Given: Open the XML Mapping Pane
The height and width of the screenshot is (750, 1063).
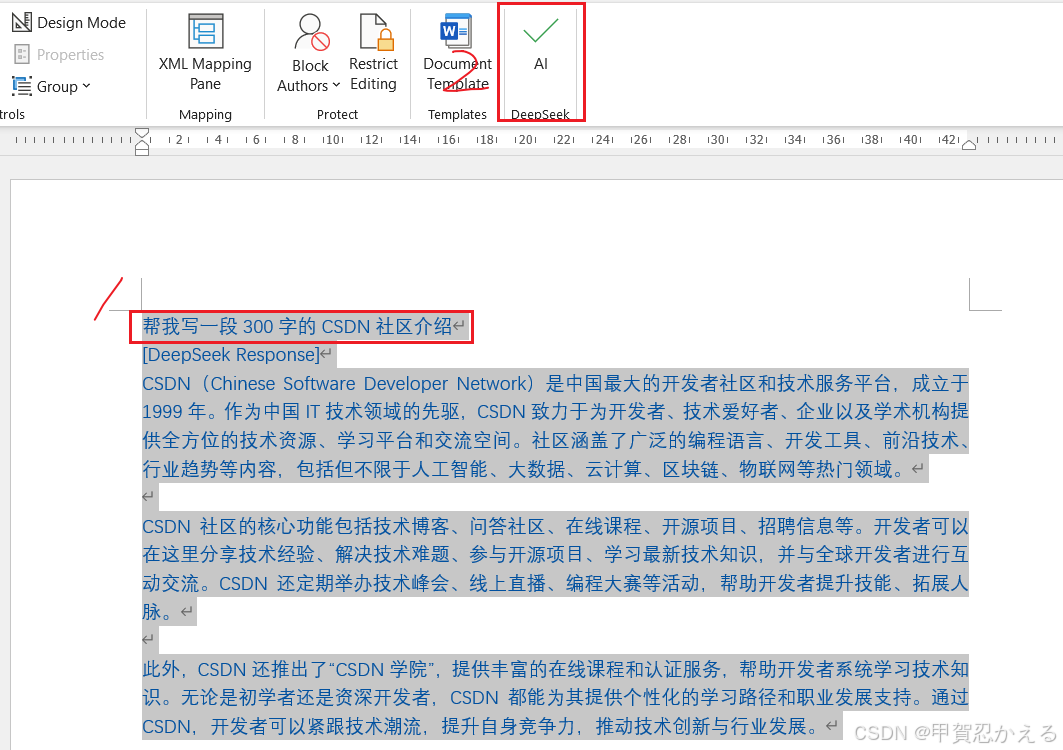Looking at the screenshot, I should (205, 52).
